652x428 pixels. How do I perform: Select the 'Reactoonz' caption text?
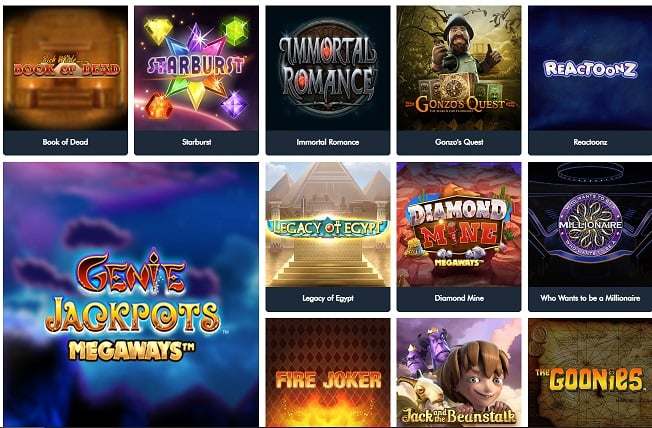(590, 142)
